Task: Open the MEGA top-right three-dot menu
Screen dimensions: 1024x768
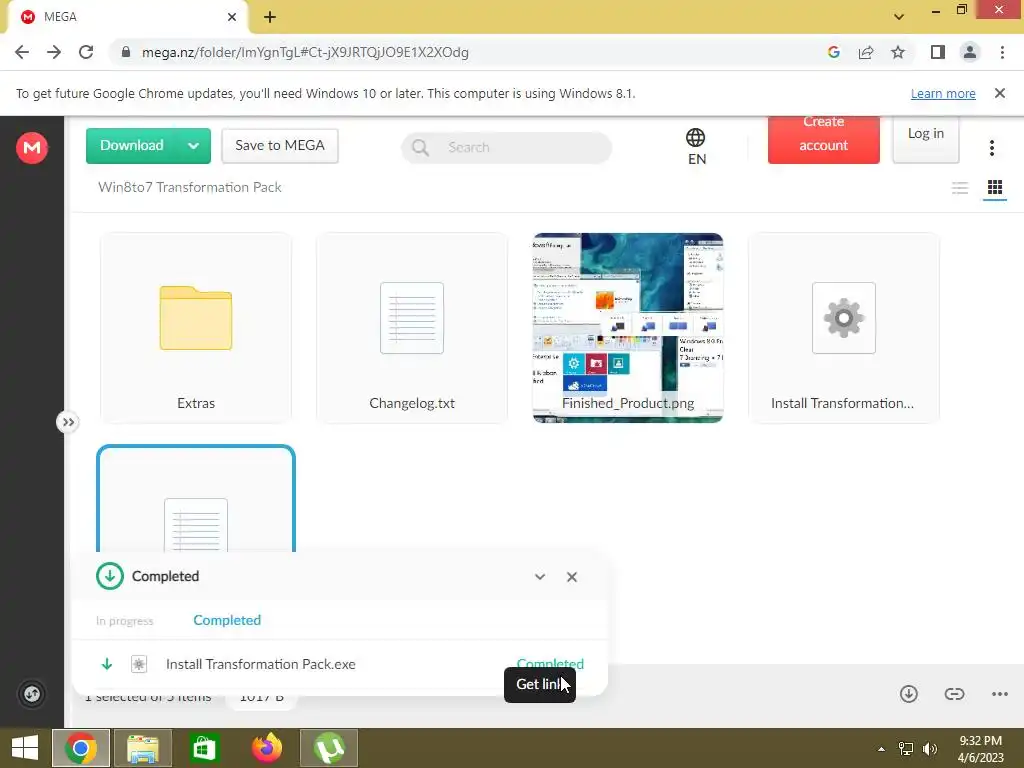Action: click(x=991, y=148)
